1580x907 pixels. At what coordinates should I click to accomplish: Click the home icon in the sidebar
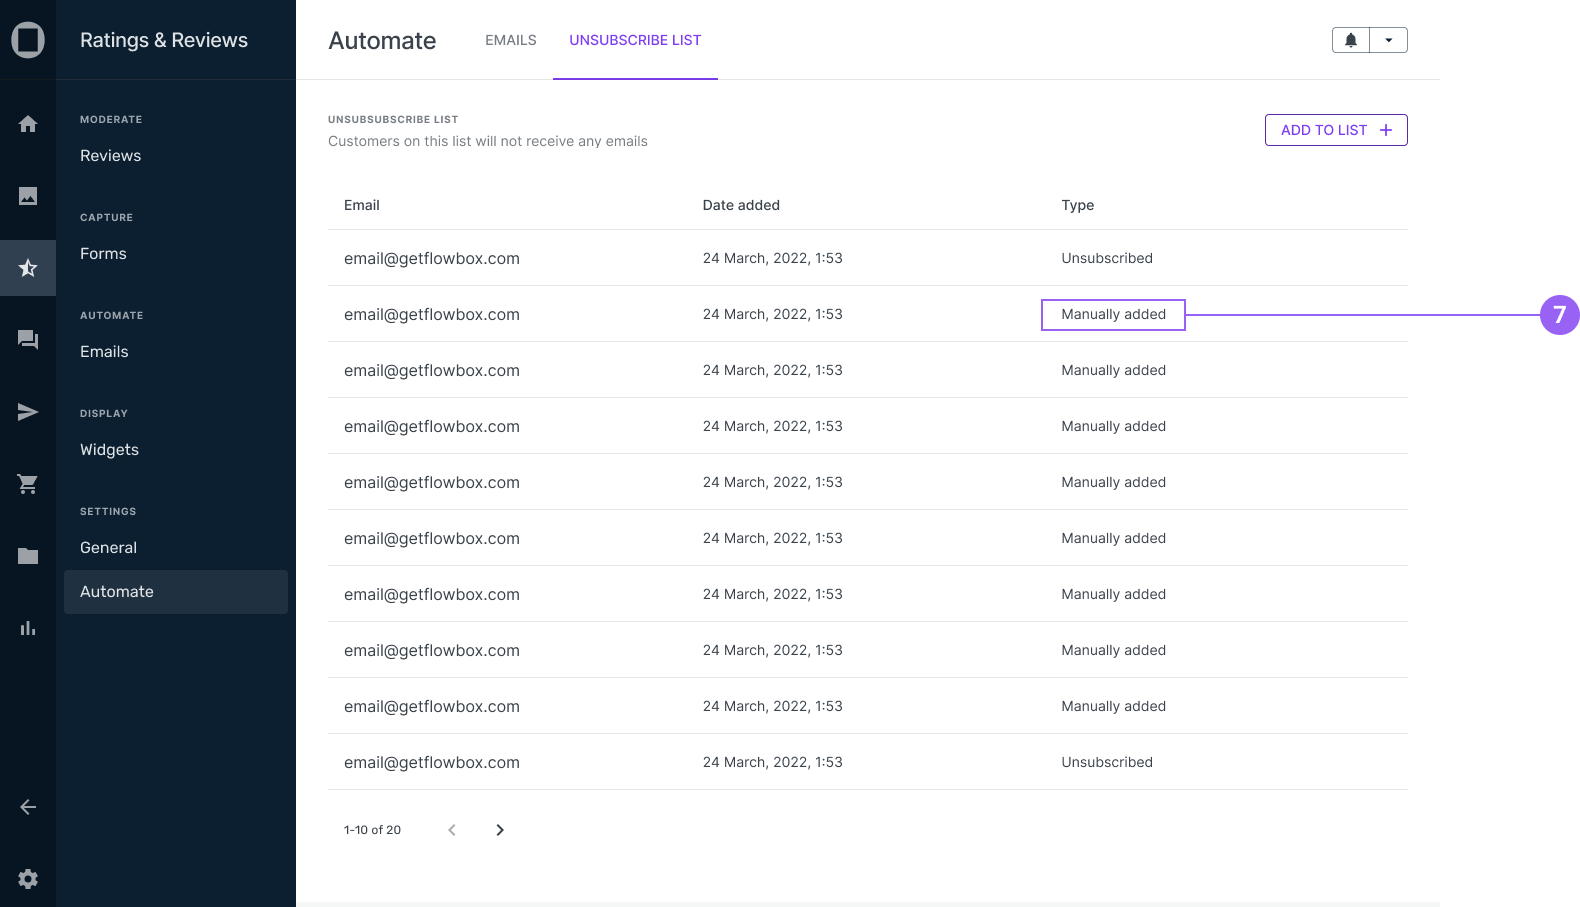(28, 124)
